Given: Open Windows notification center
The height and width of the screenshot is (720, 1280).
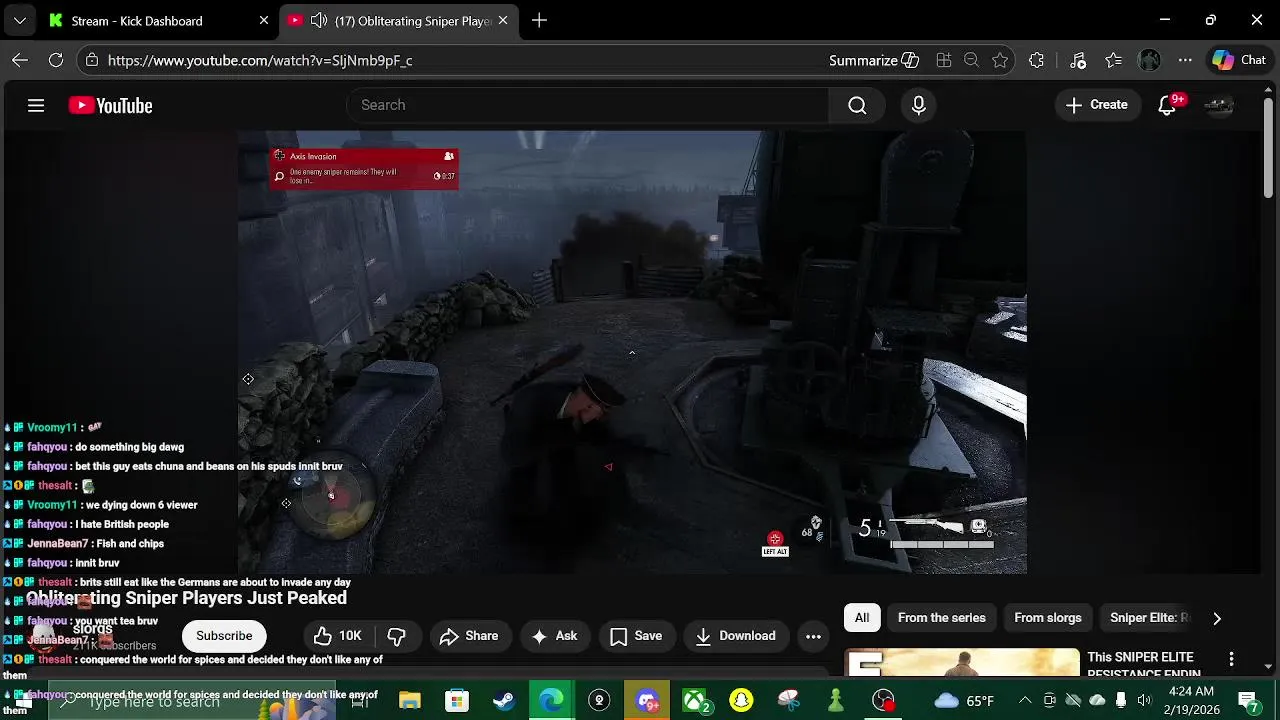Looking at the screenshot, I should point(1248,700).
